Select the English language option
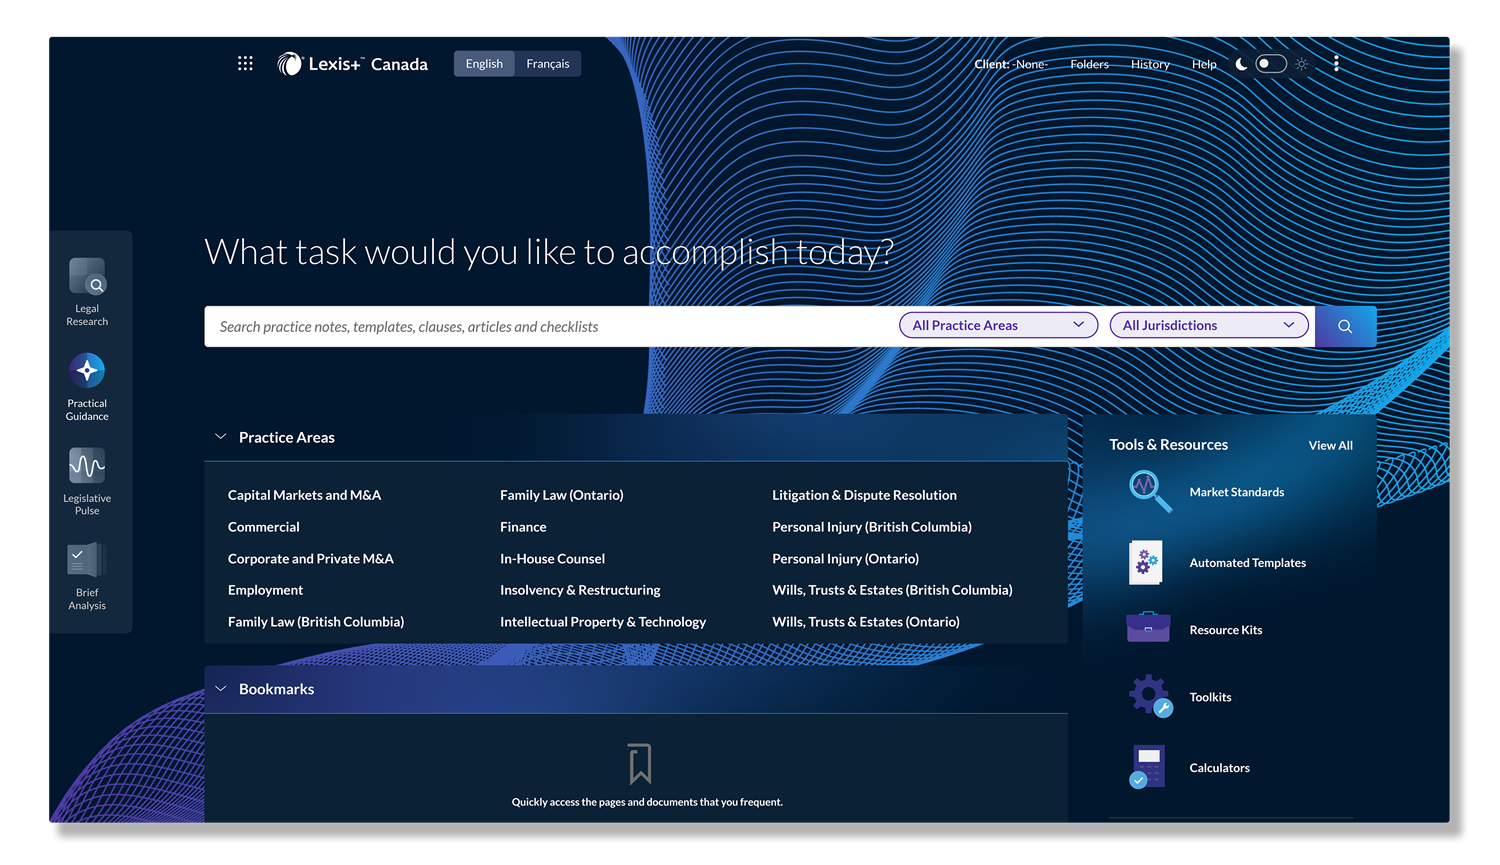 coord(484,64)
